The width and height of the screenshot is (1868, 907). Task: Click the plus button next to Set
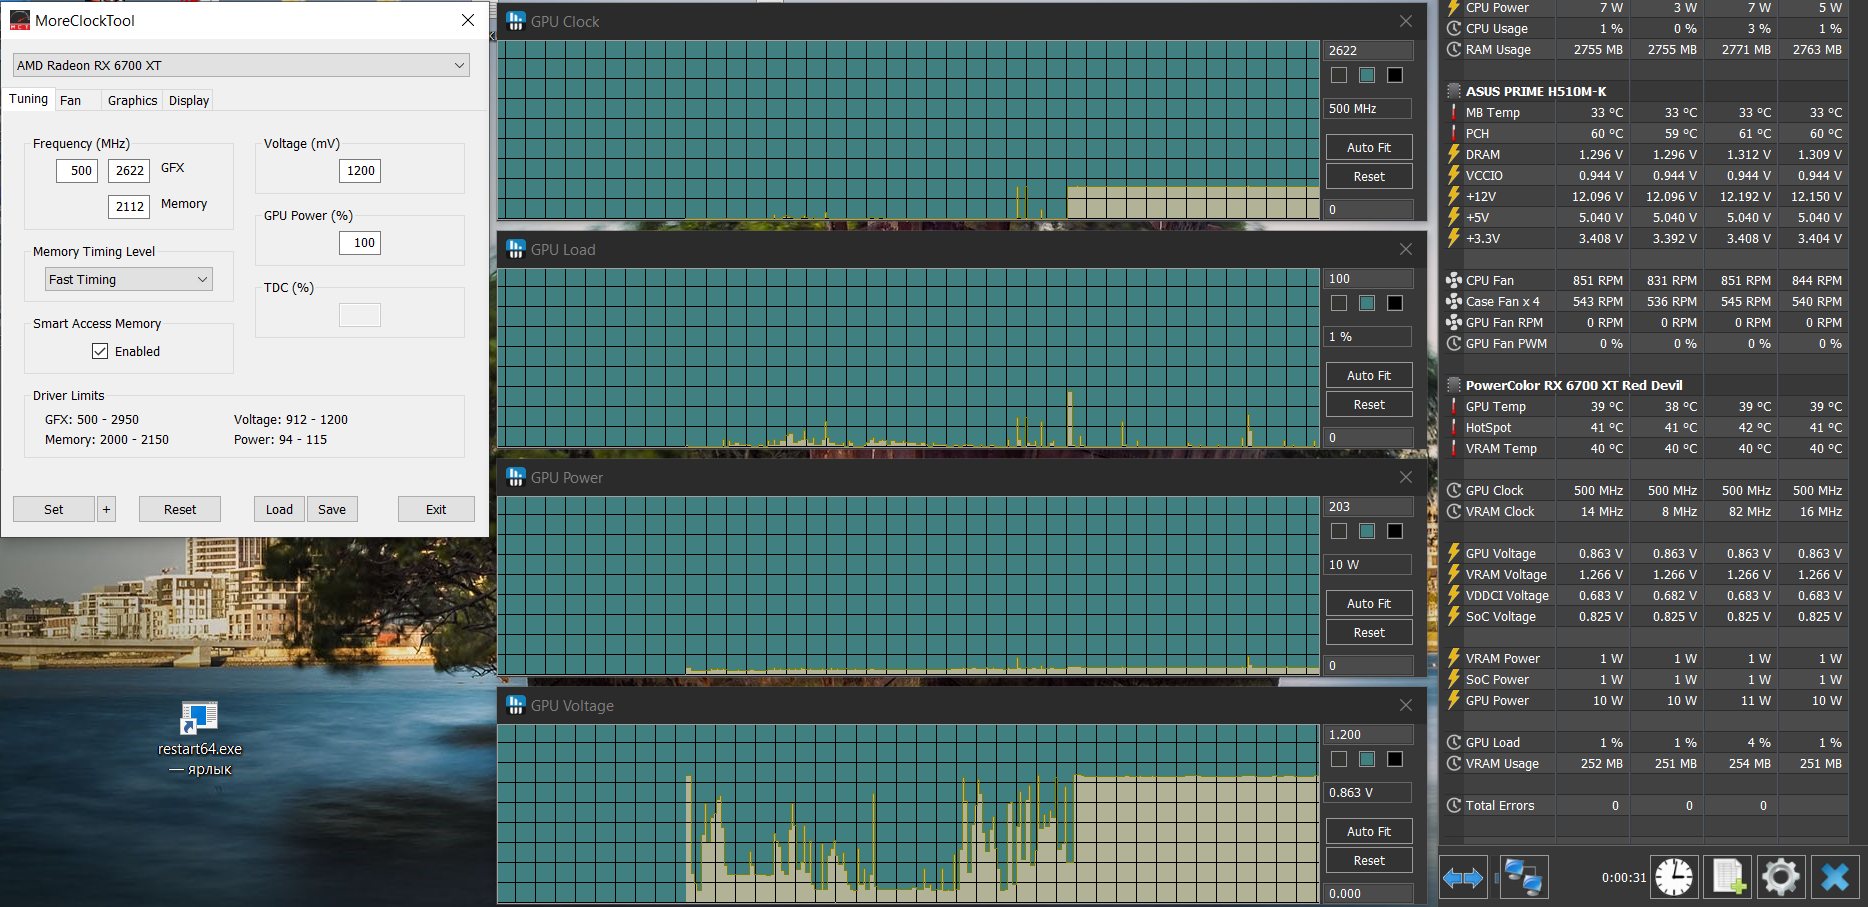point(106,509)
